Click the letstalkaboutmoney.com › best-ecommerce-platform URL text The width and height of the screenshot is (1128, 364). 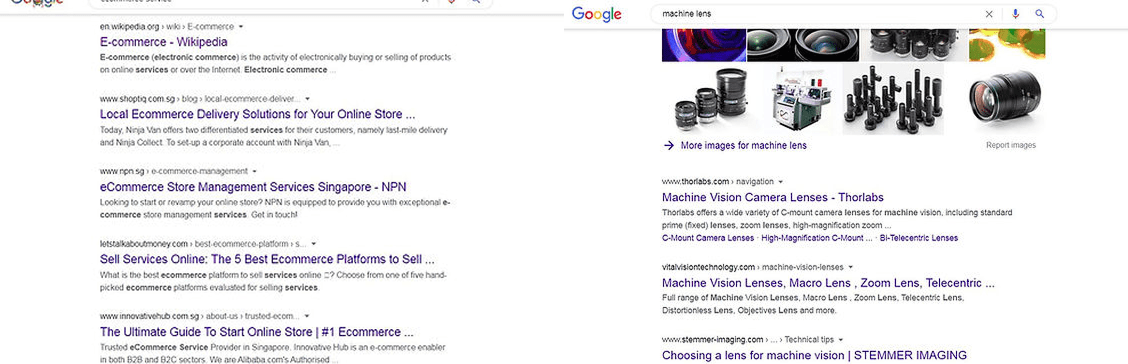(x=203, y=244)
